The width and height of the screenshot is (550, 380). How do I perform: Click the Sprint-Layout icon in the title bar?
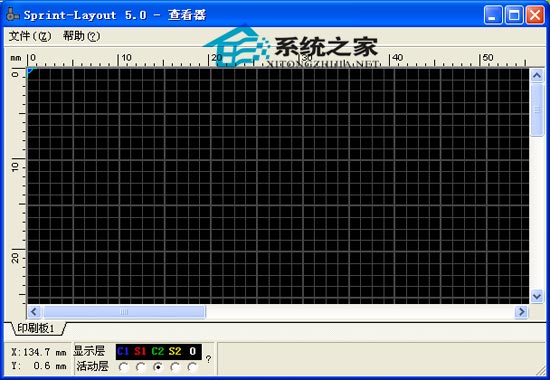[x=12, y=14]
